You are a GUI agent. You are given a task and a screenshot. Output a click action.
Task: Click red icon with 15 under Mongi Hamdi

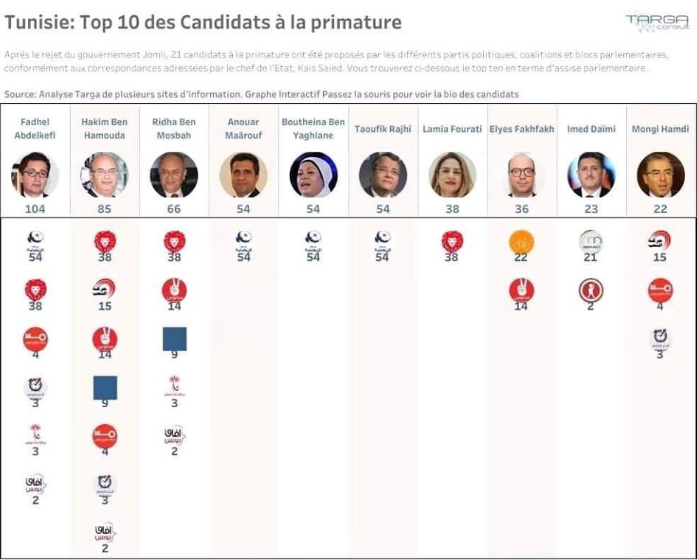pos(659,241)
